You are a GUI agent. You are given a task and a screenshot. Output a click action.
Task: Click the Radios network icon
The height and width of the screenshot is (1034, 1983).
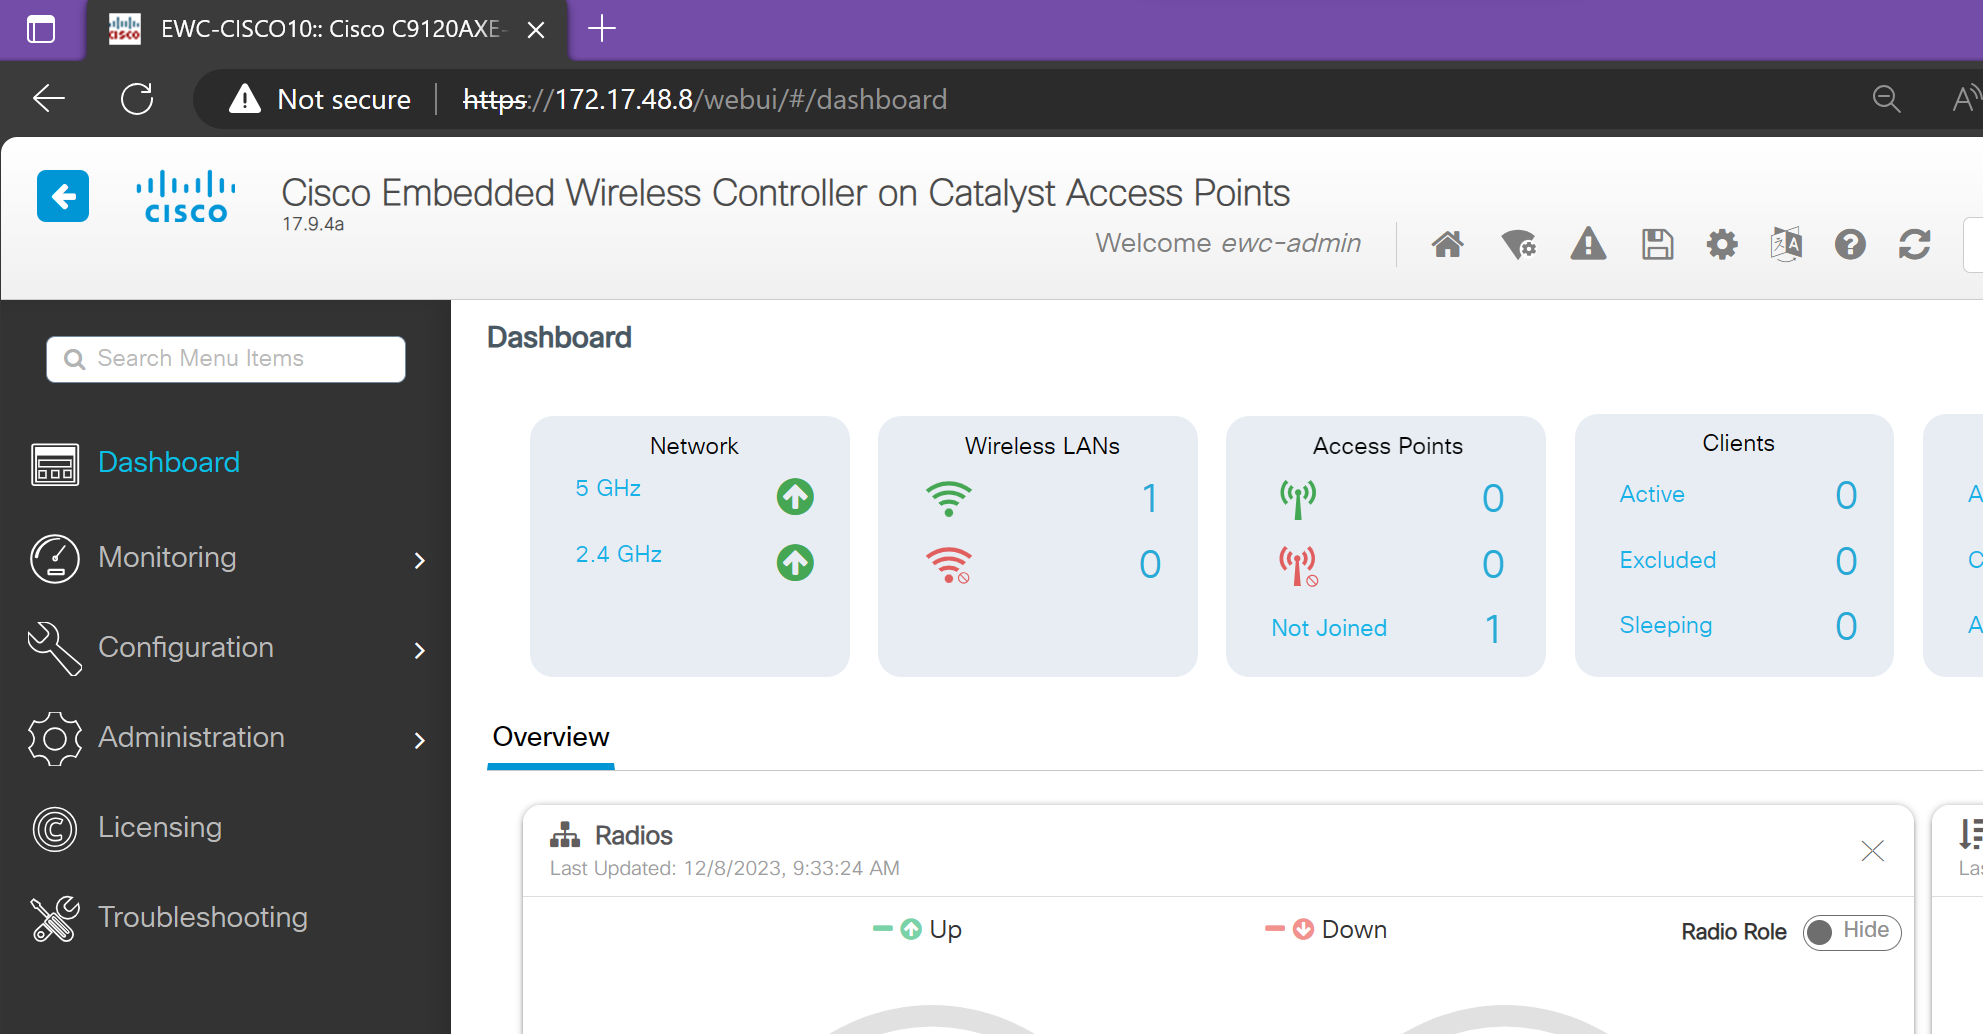(x=565, y=835)
